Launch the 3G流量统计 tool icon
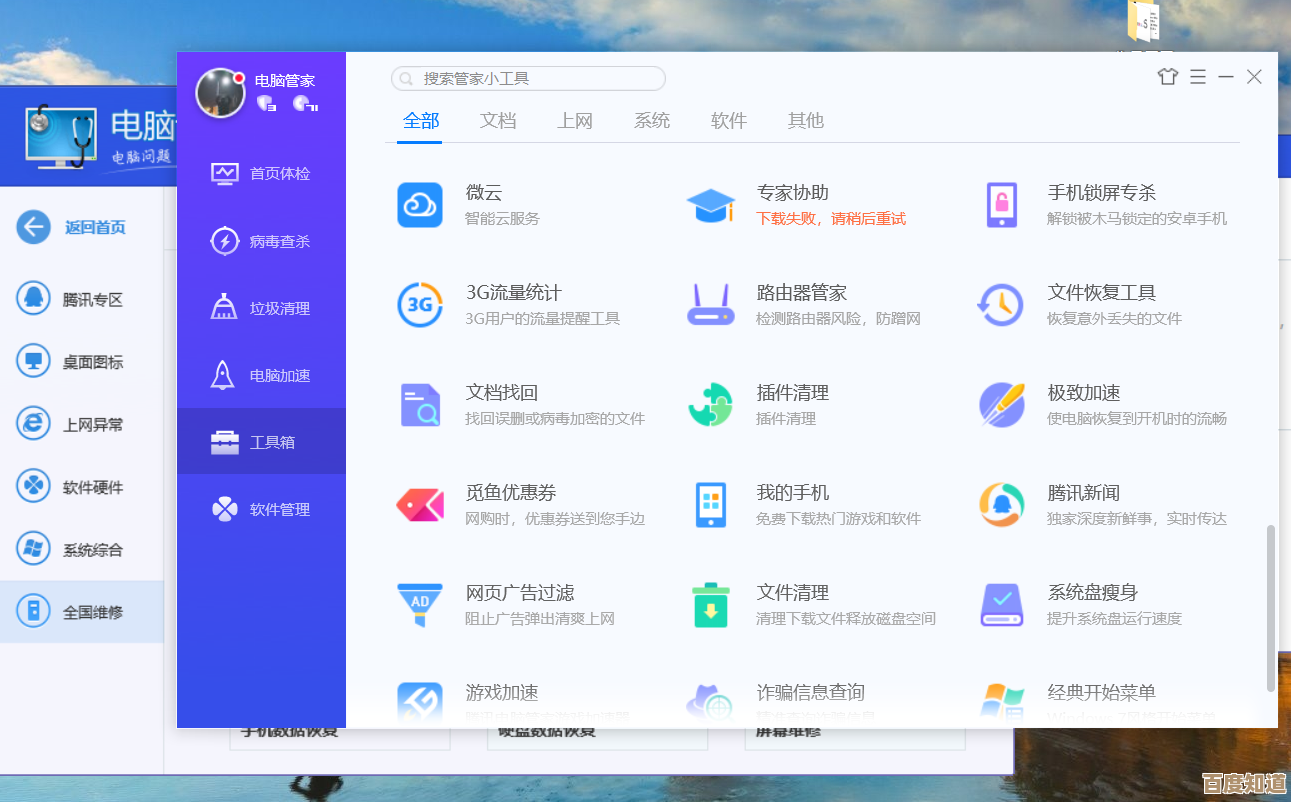The image size is (1291, 802). point(420,305)
